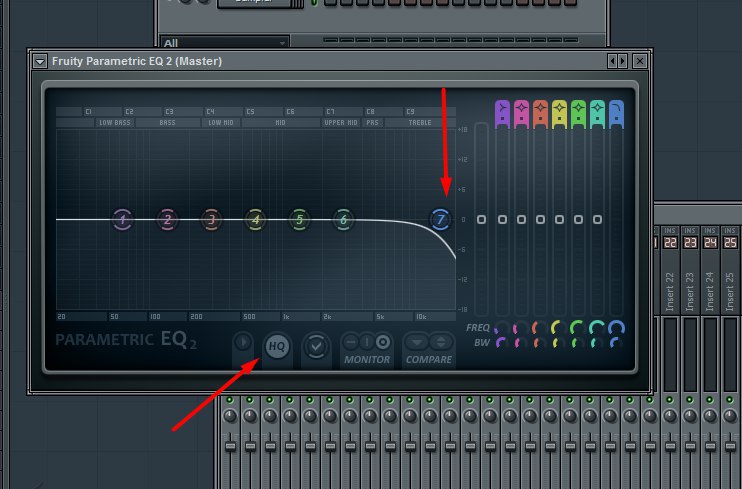Image resolution: width=742 pixels, height=489 pixels.
Task: Click band 3 level slider handle
Action: (x=540, y=220)
